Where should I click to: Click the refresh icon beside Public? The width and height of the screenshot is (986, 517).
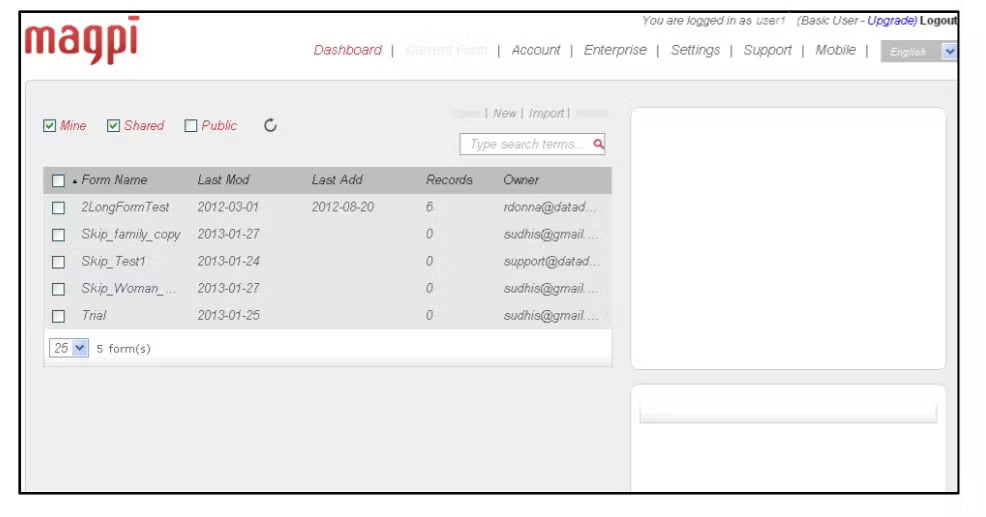[270, 126]
